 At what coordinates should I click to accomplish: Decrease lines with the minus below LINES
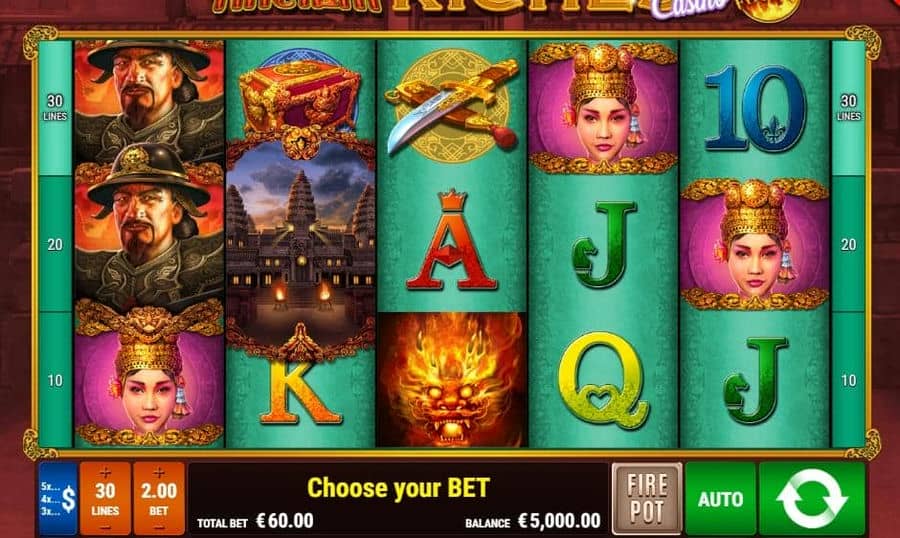(x=105, y=526)
